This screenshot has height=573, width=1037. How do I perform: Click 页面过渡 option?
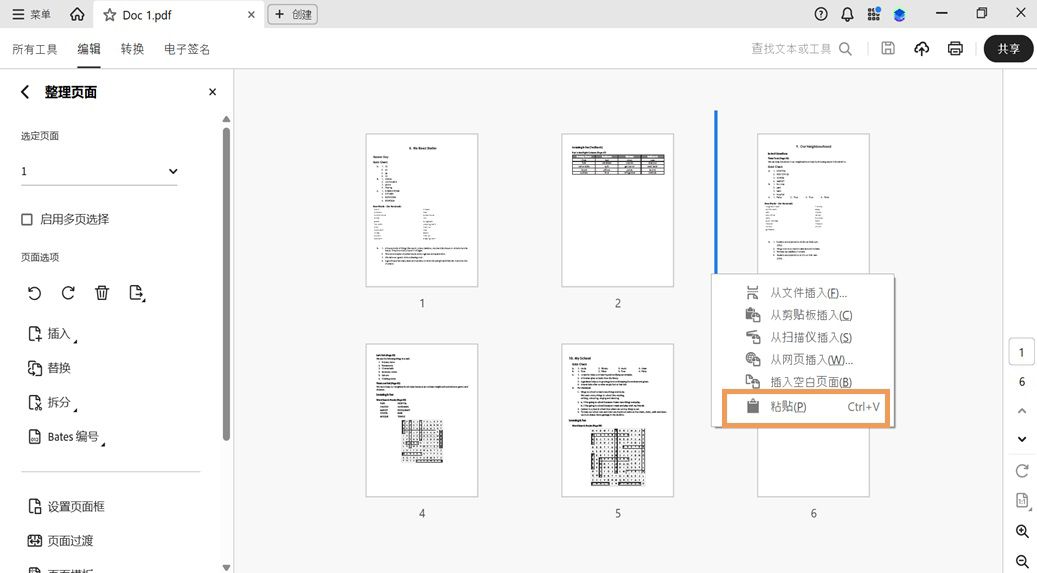pyautogui.click(x=60, y=541)
